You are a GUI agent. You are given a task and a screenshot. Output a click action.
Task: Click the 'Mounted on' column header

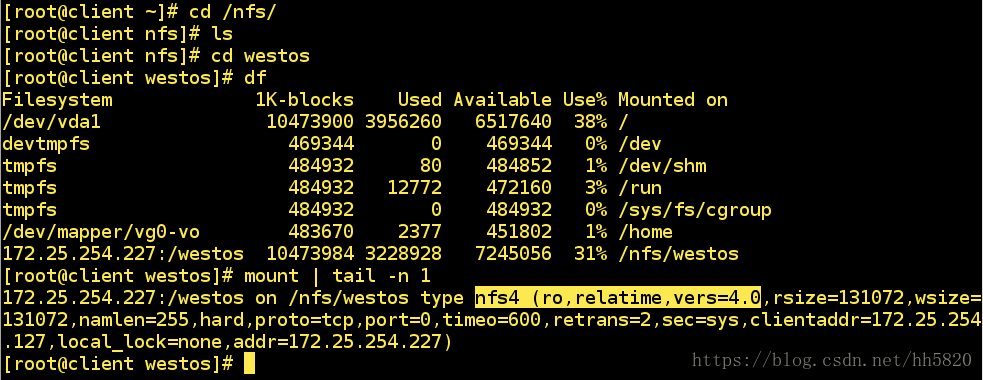pyautogui.click(x=673, y=100)
